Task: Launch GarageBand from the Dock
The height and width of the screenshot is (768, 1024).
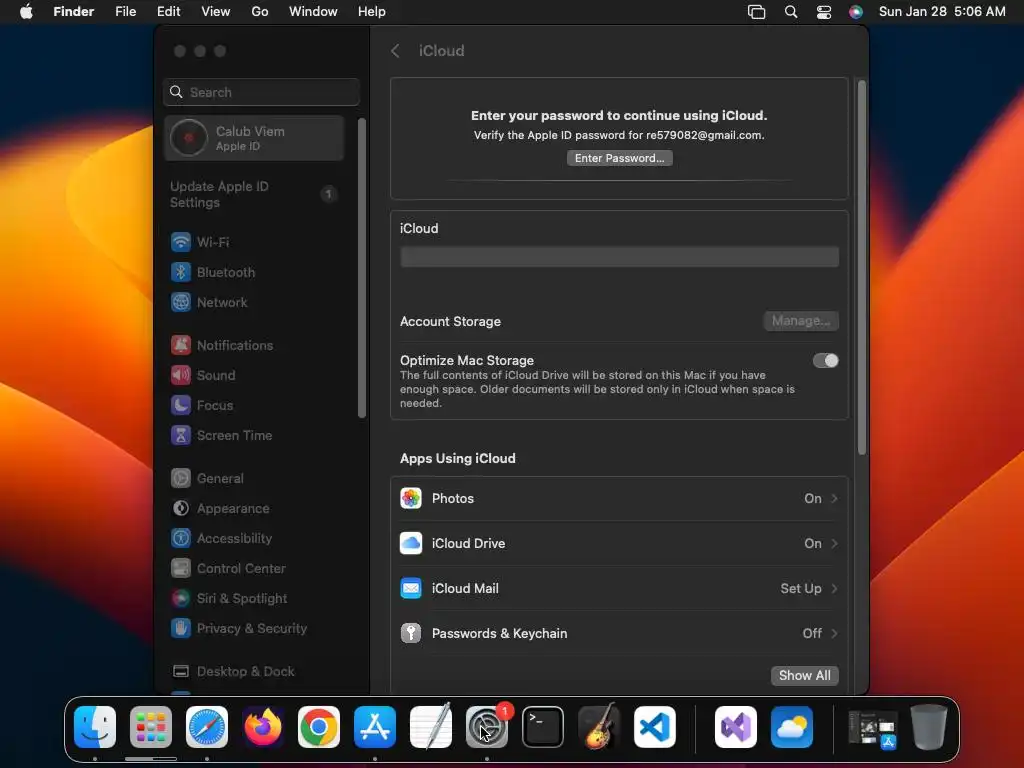Action: [599, 726]
